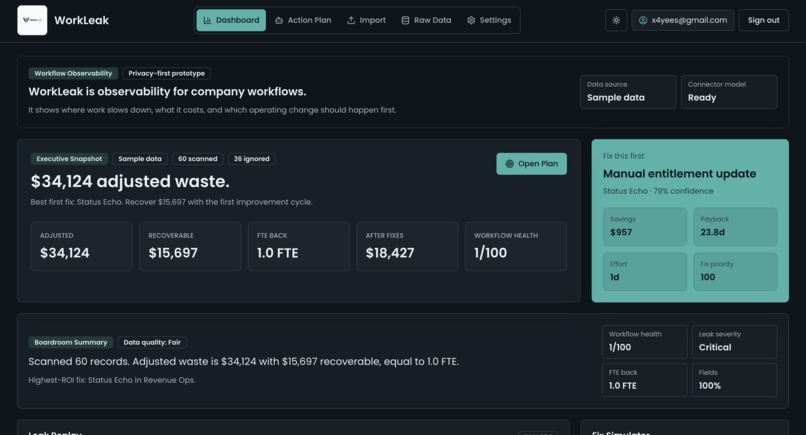
Task: Select the Payback 23.8d tile
Action: coord(735,227)
